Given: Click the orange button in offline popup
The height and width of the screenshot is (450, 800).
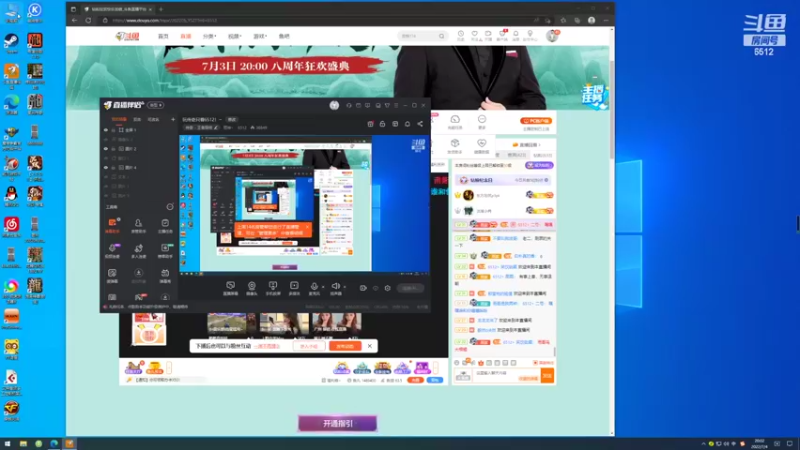Looking at the screenshot, I should click(345, 346).
